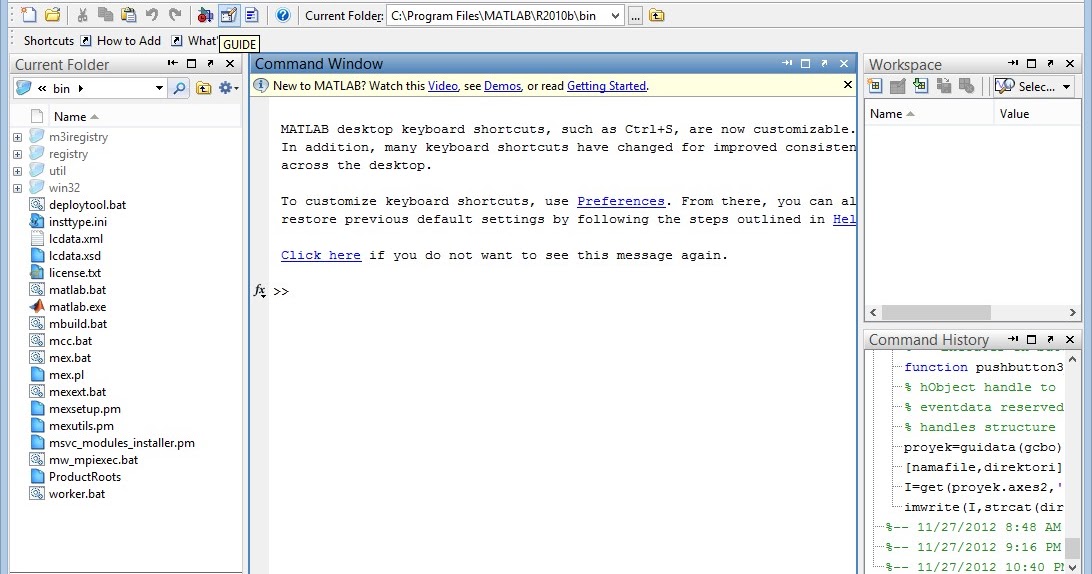This screenshot has width=1092, height=574.
Task: Click the Undo arrow icon
Action: (x=152, y=15)
